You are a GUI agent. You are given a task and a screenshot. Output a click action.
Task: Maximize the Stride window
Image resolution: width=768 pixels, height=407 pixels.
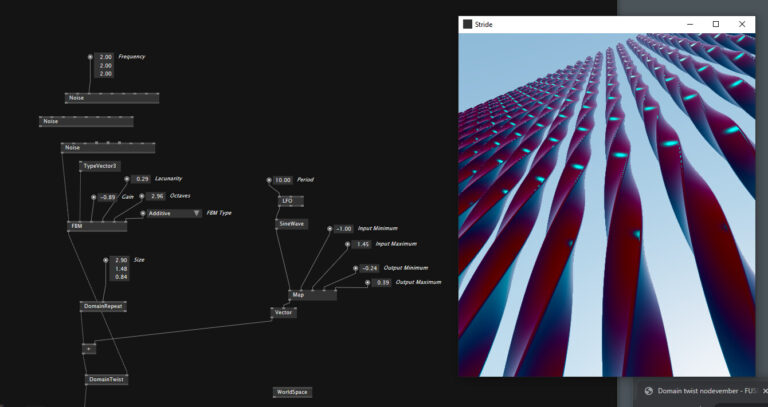click(716, 24)
